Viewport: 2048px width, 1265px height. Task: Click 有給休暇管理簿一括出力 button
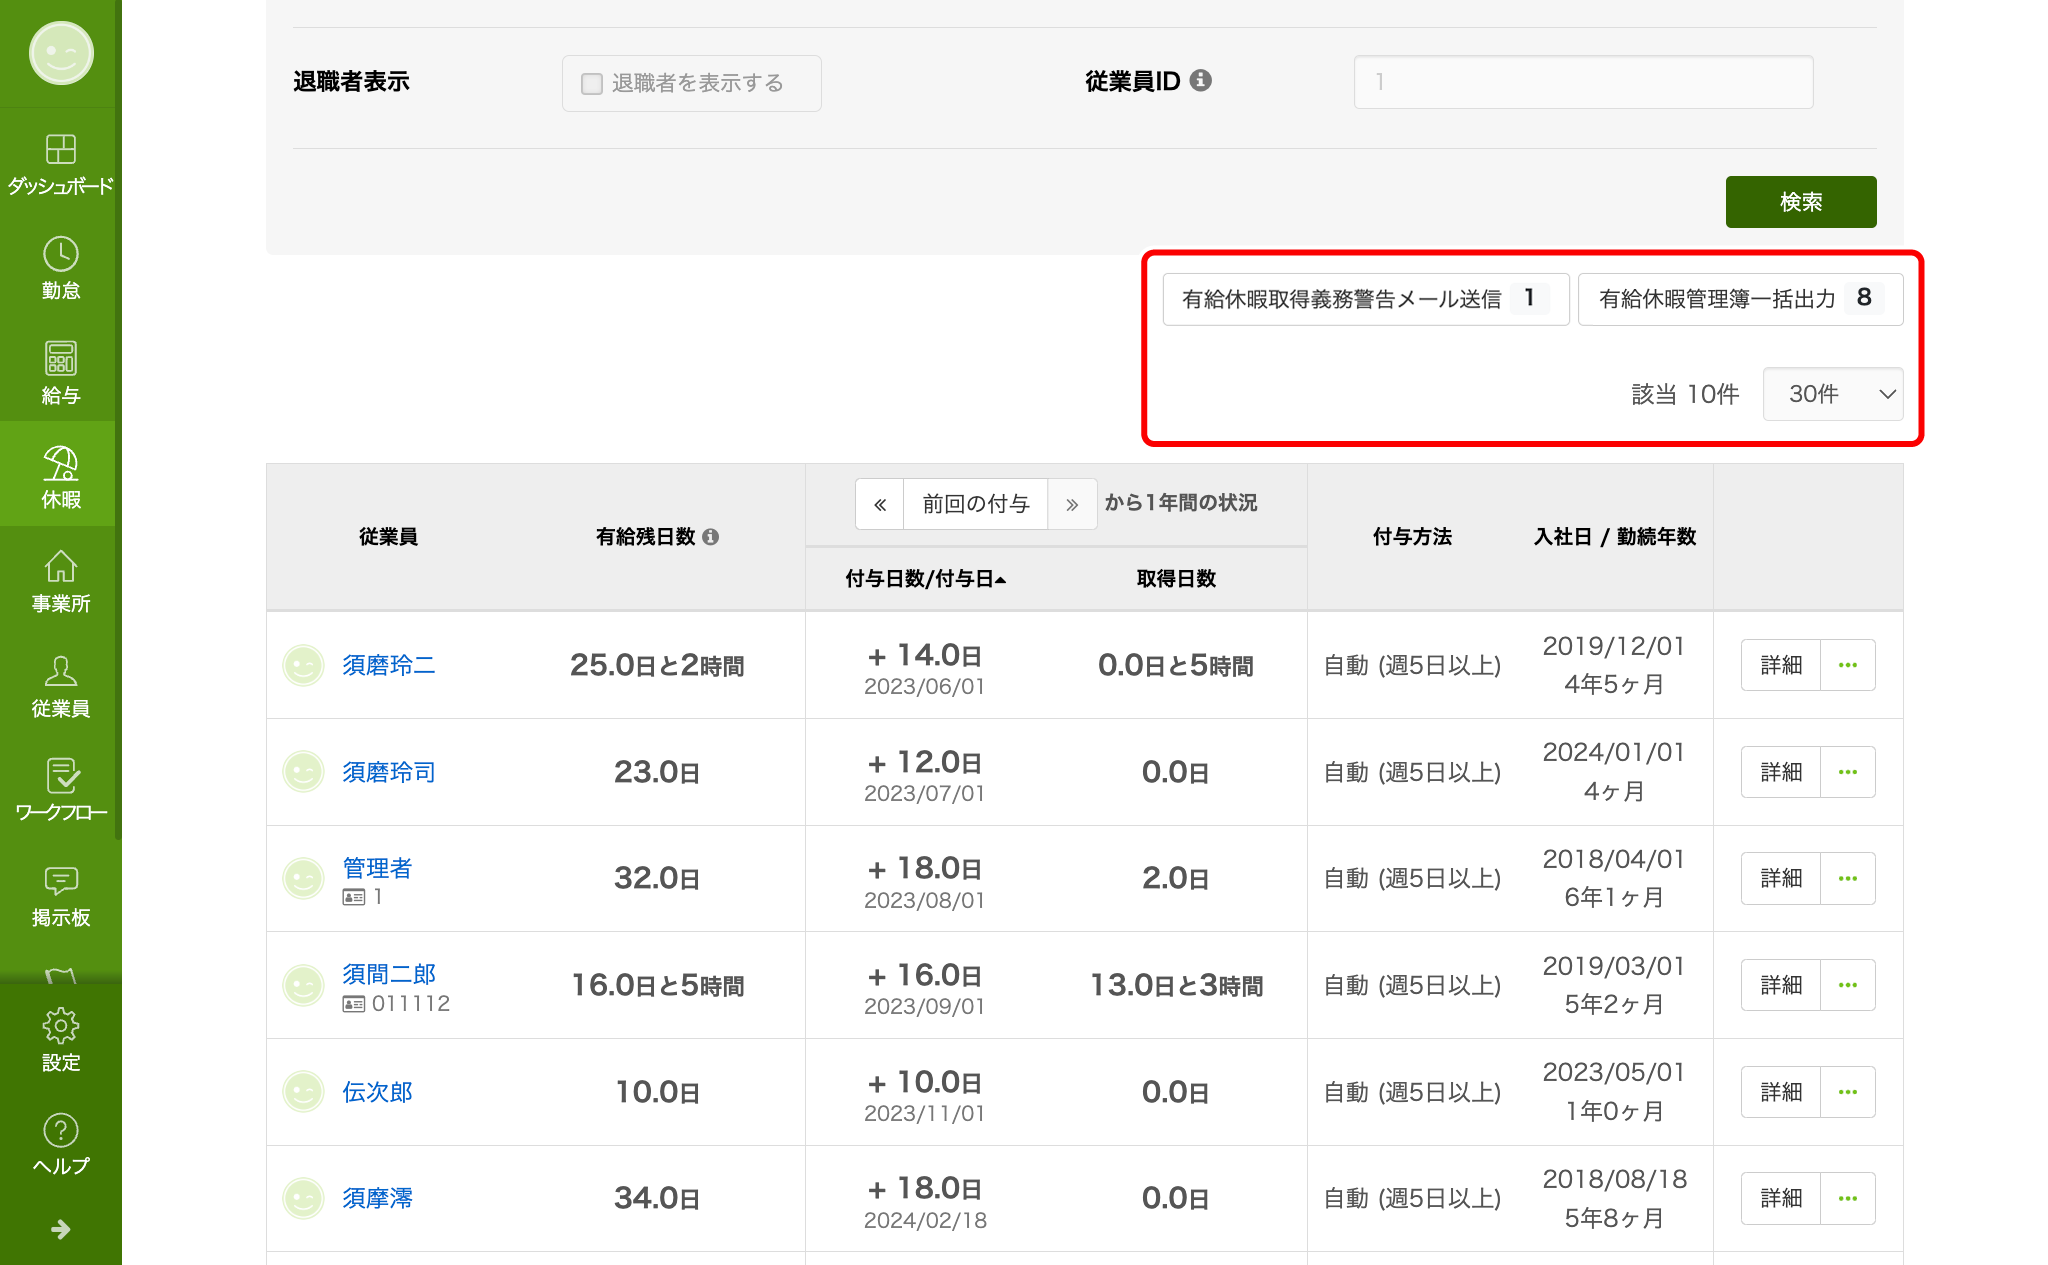click(1740, 299)
